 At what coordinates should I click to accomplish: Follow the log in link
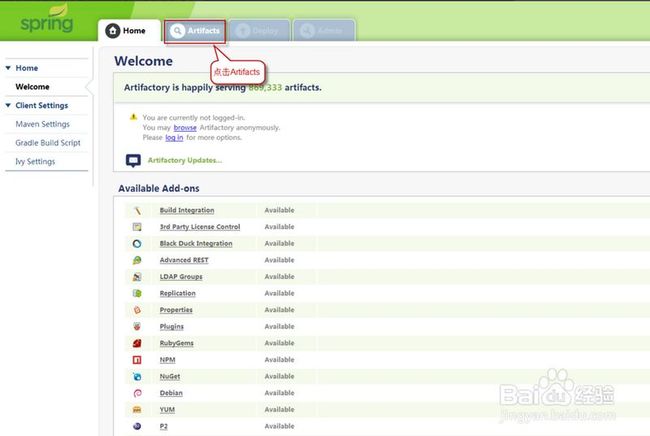click(x=174, y=138)
